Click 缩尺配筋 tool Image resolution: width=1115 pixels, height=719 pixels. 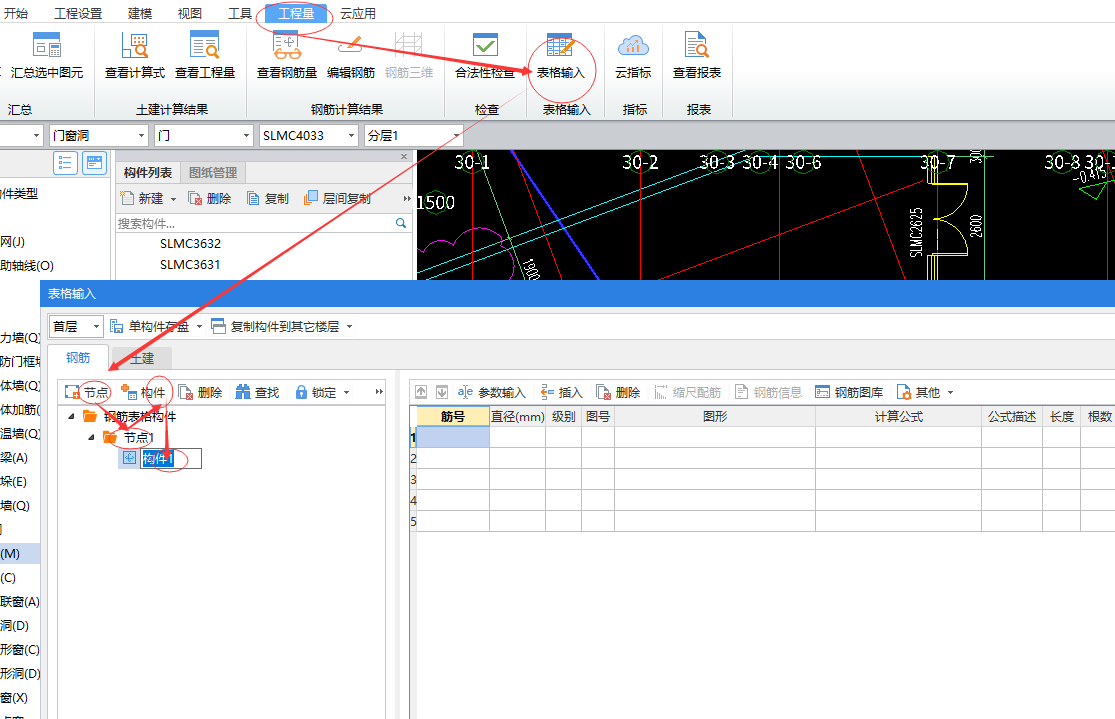688,393
